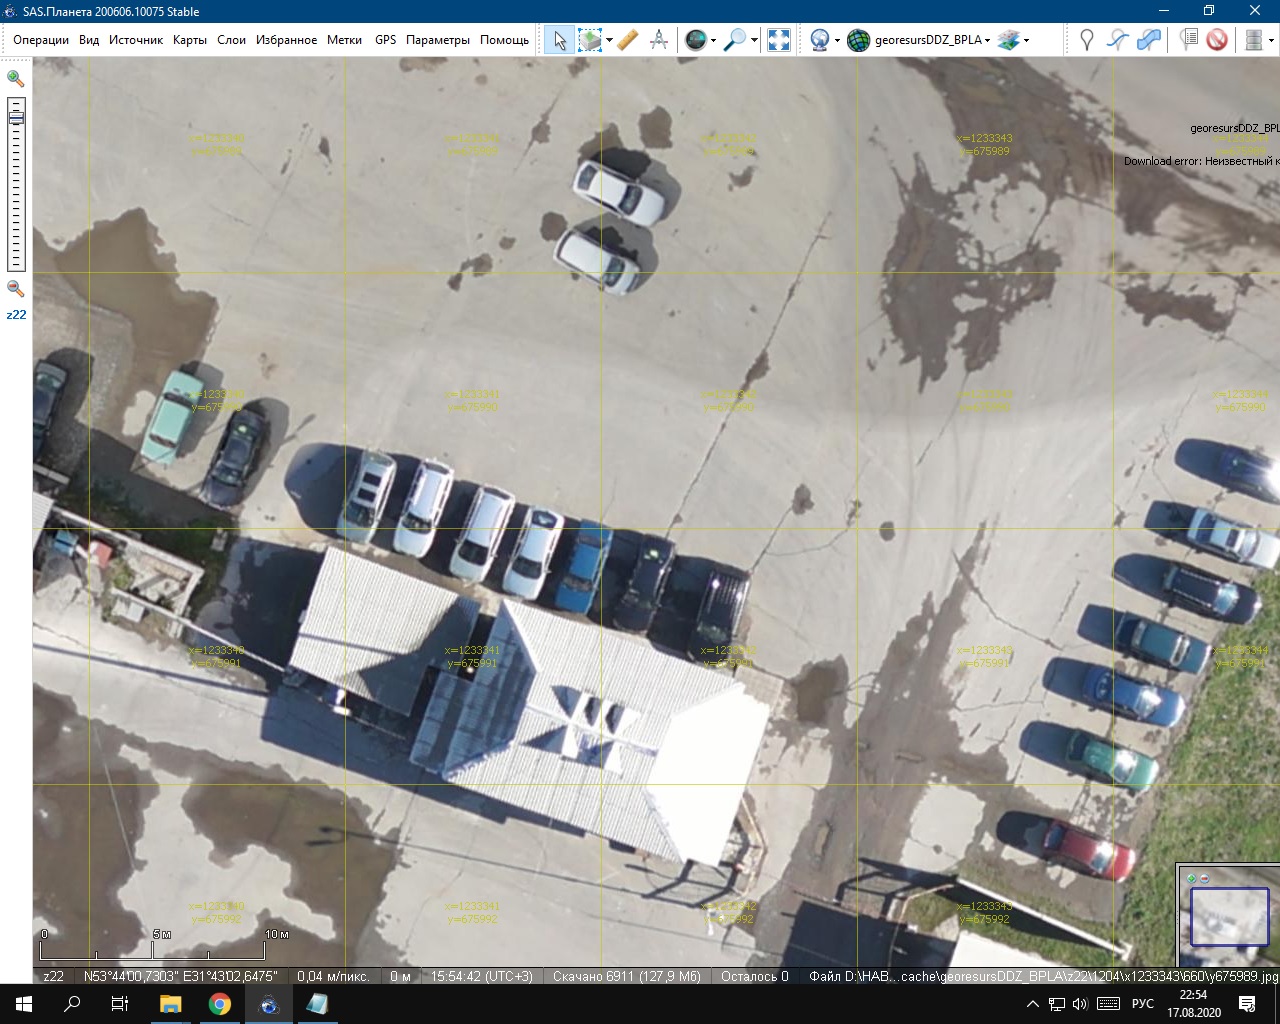The width and height of the screenshot is (1280, 1024).
Task: Click the minimap red minus button
Action: point(1204,878)
